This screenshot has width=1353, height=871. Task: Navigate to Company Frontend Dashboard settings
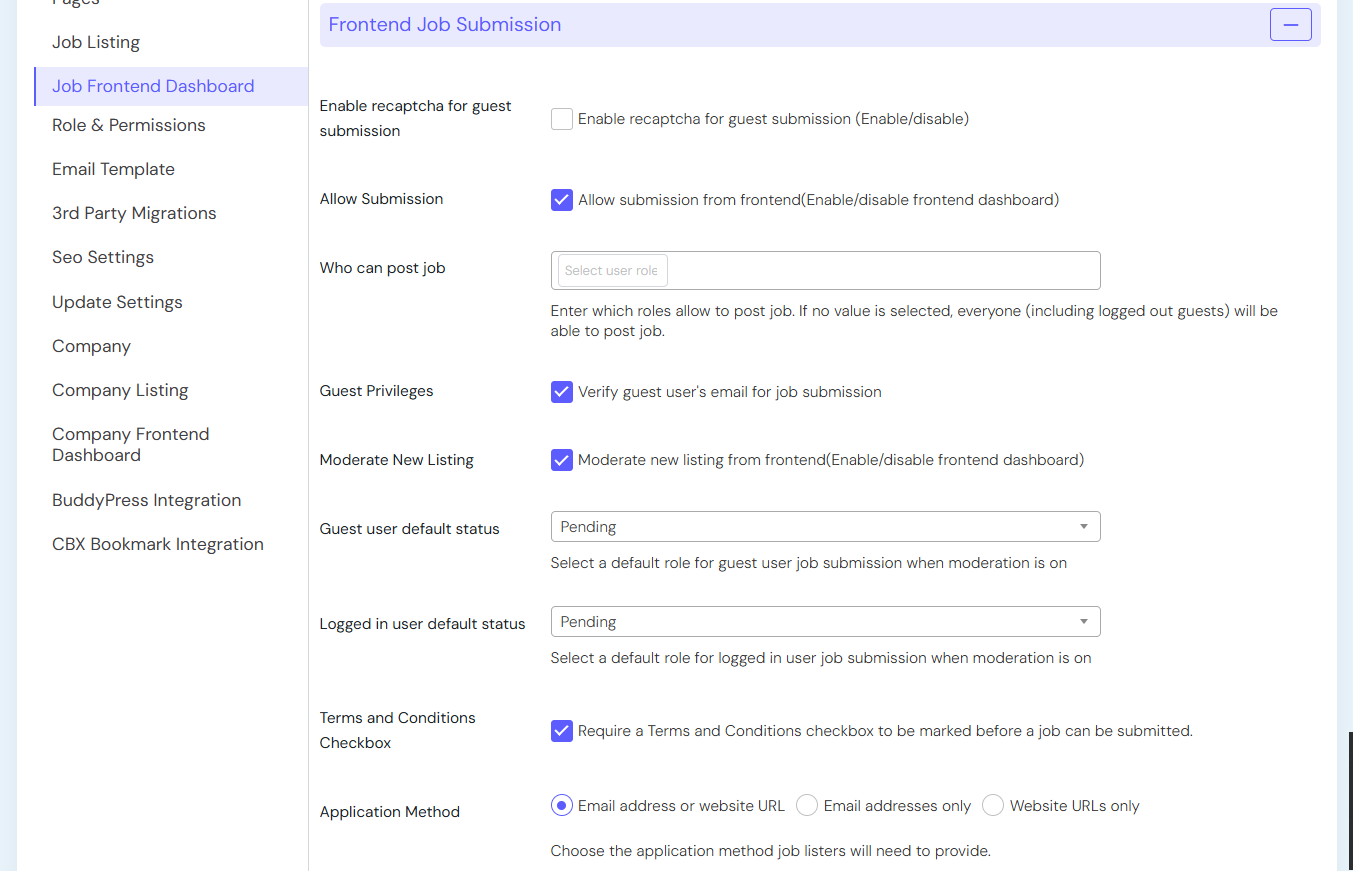(x=131, y=445)
